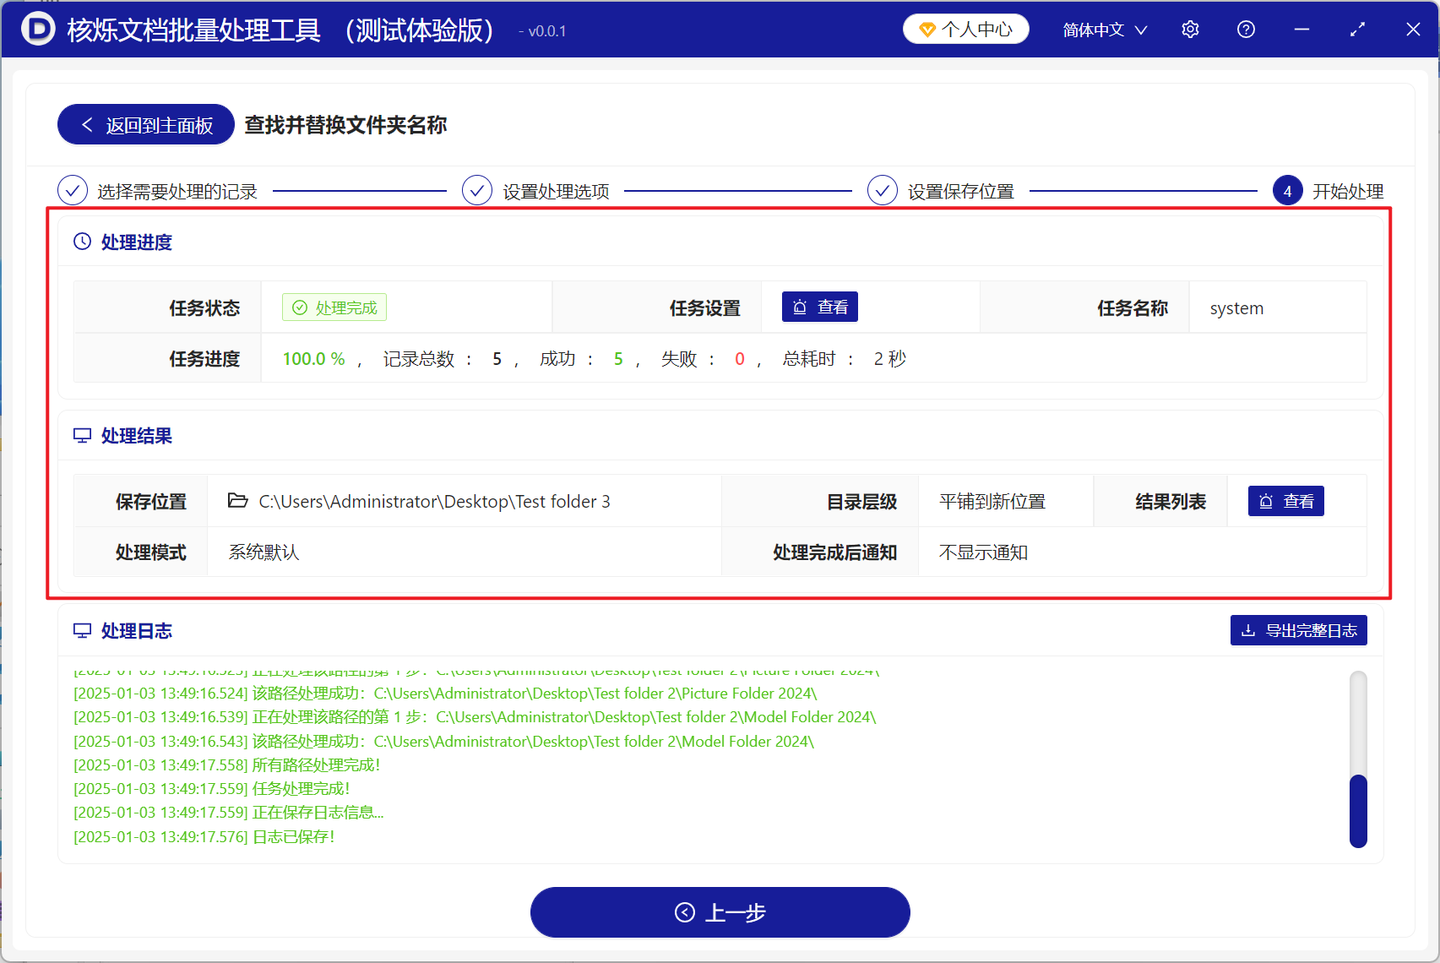Click the 处理完成 status badge
This screenshot has height=963, width=1440.
(x=334, y=308)
